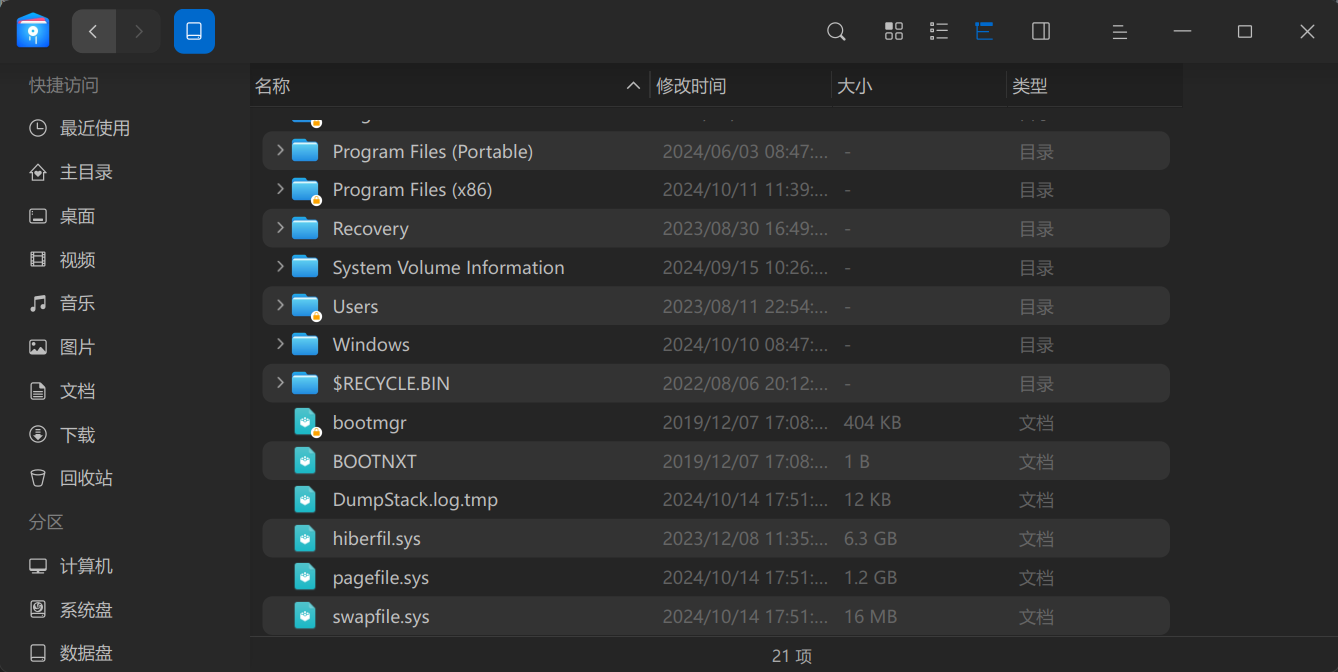The image size is (1338, 672).
Task: Click the search magnifier icon in the toolbar
Action: point(836,32)
